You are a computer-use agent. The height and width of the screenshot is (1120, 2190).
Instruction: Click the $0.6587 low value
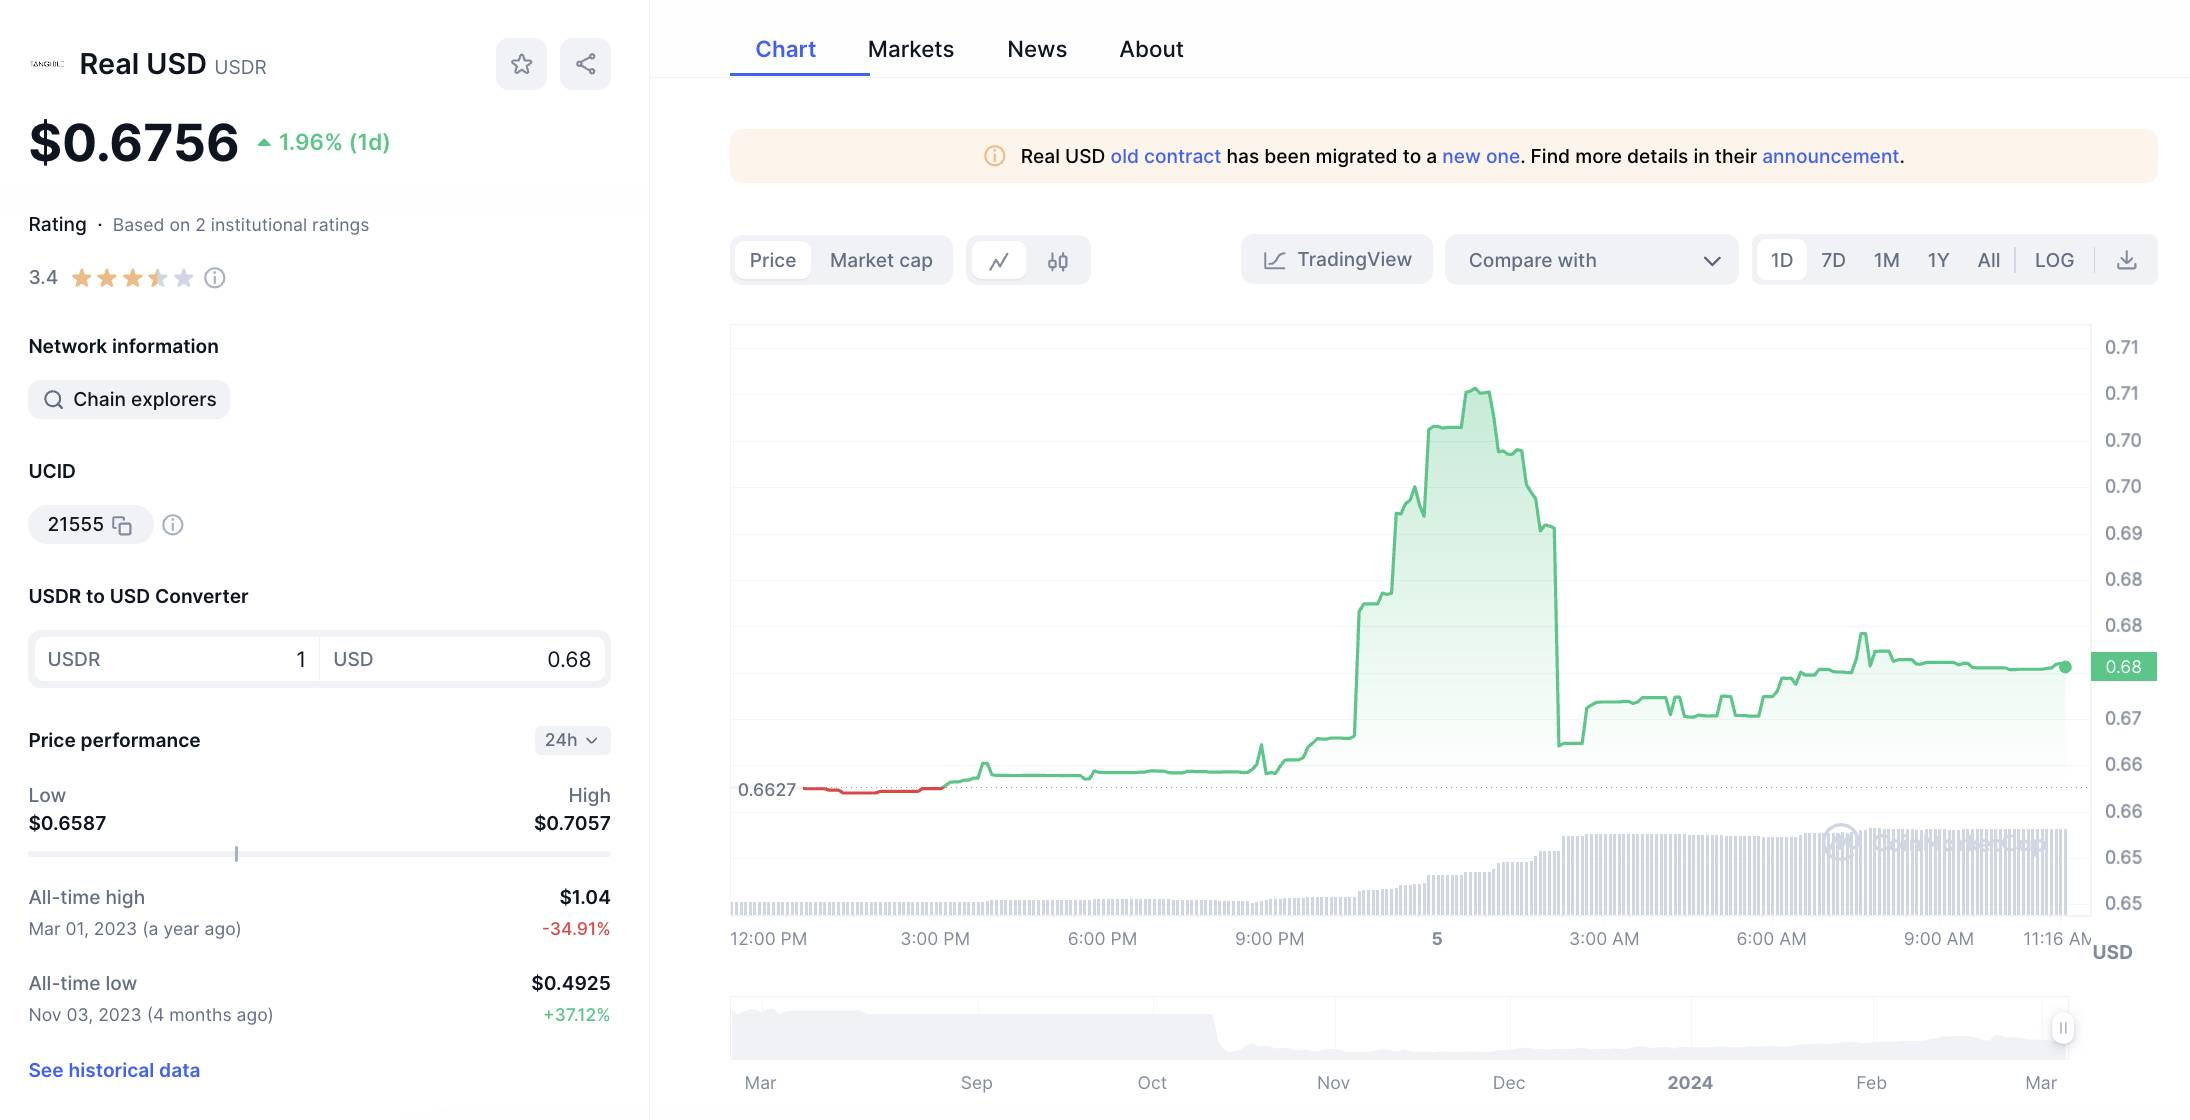pyautogui.click(x=67, y=823)
